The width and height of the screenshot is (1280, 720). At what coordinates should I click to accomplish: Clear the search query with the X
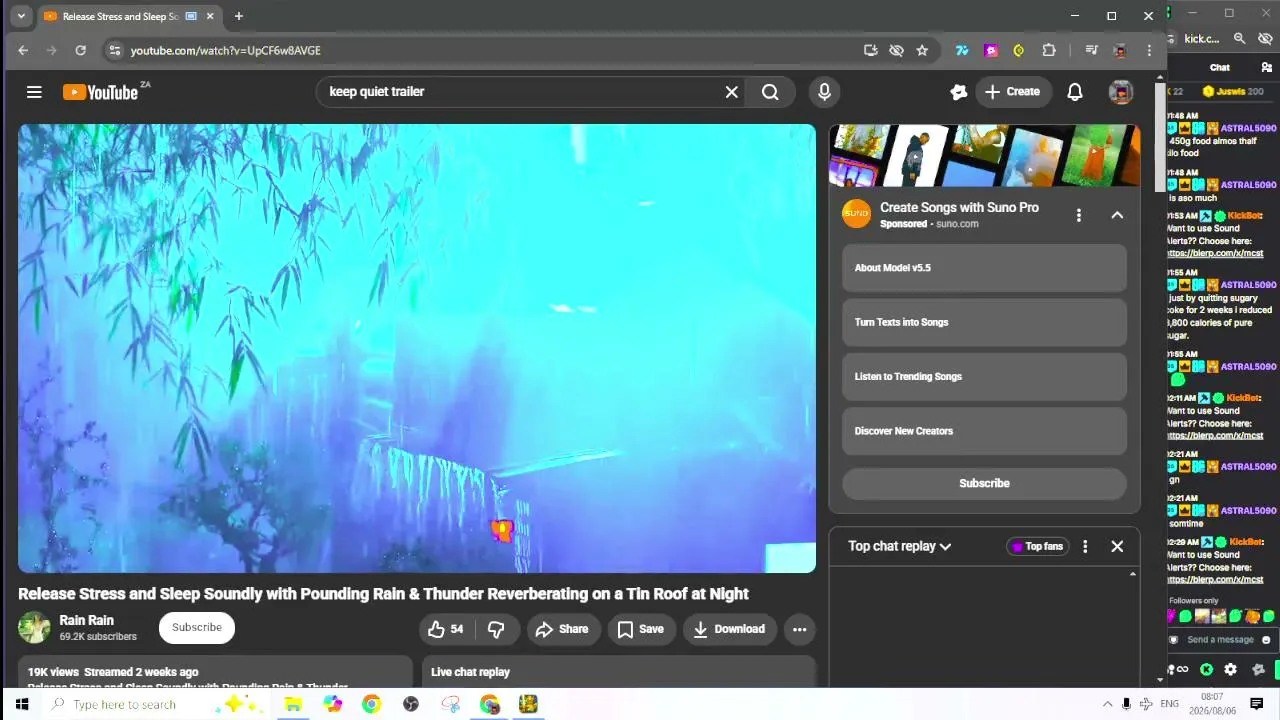(732, 92)
